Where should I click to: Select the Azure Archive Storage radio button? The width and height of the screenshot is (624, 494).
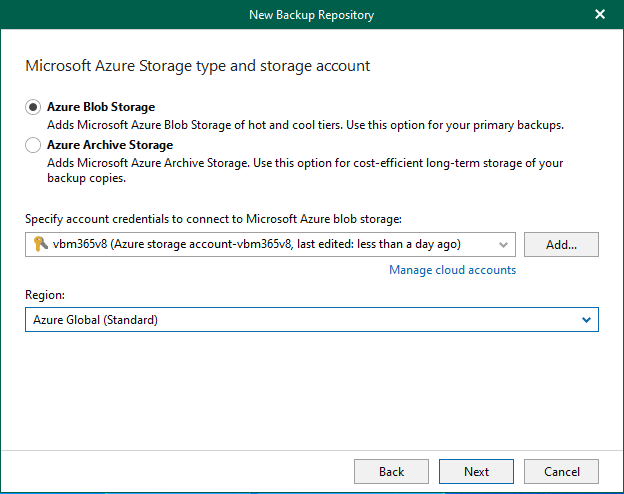pos(33,145)
